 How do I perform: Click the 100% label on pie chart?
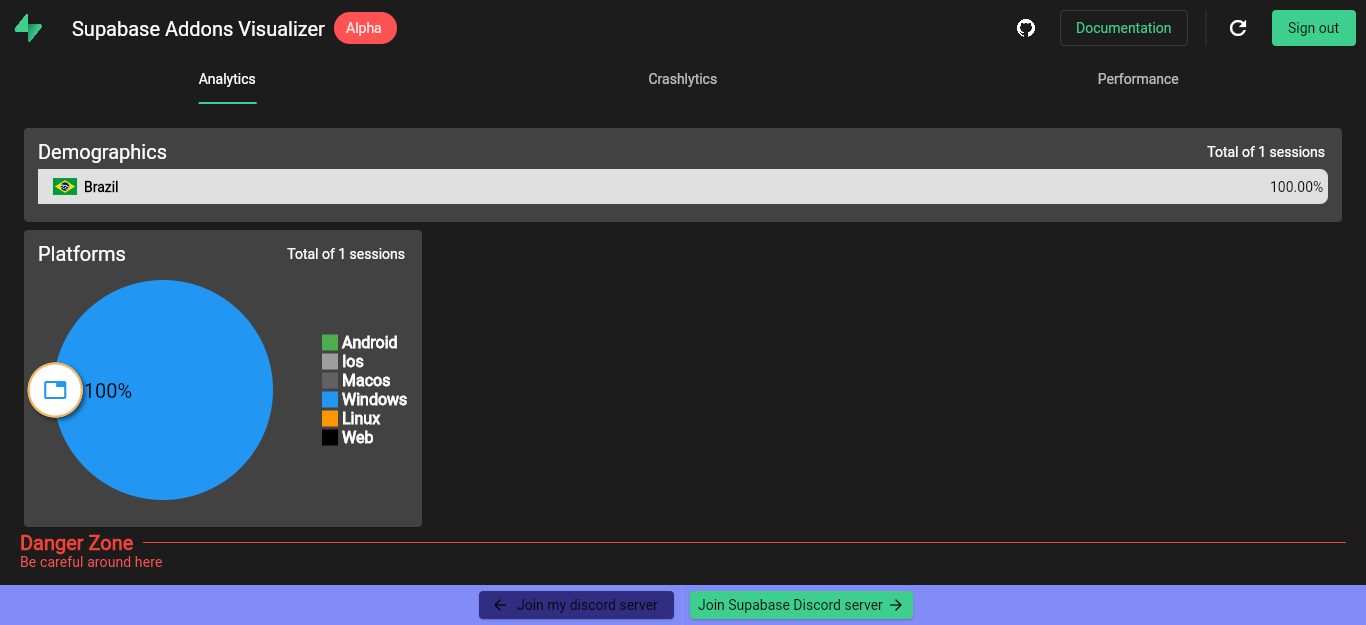[x=108, y=391]
